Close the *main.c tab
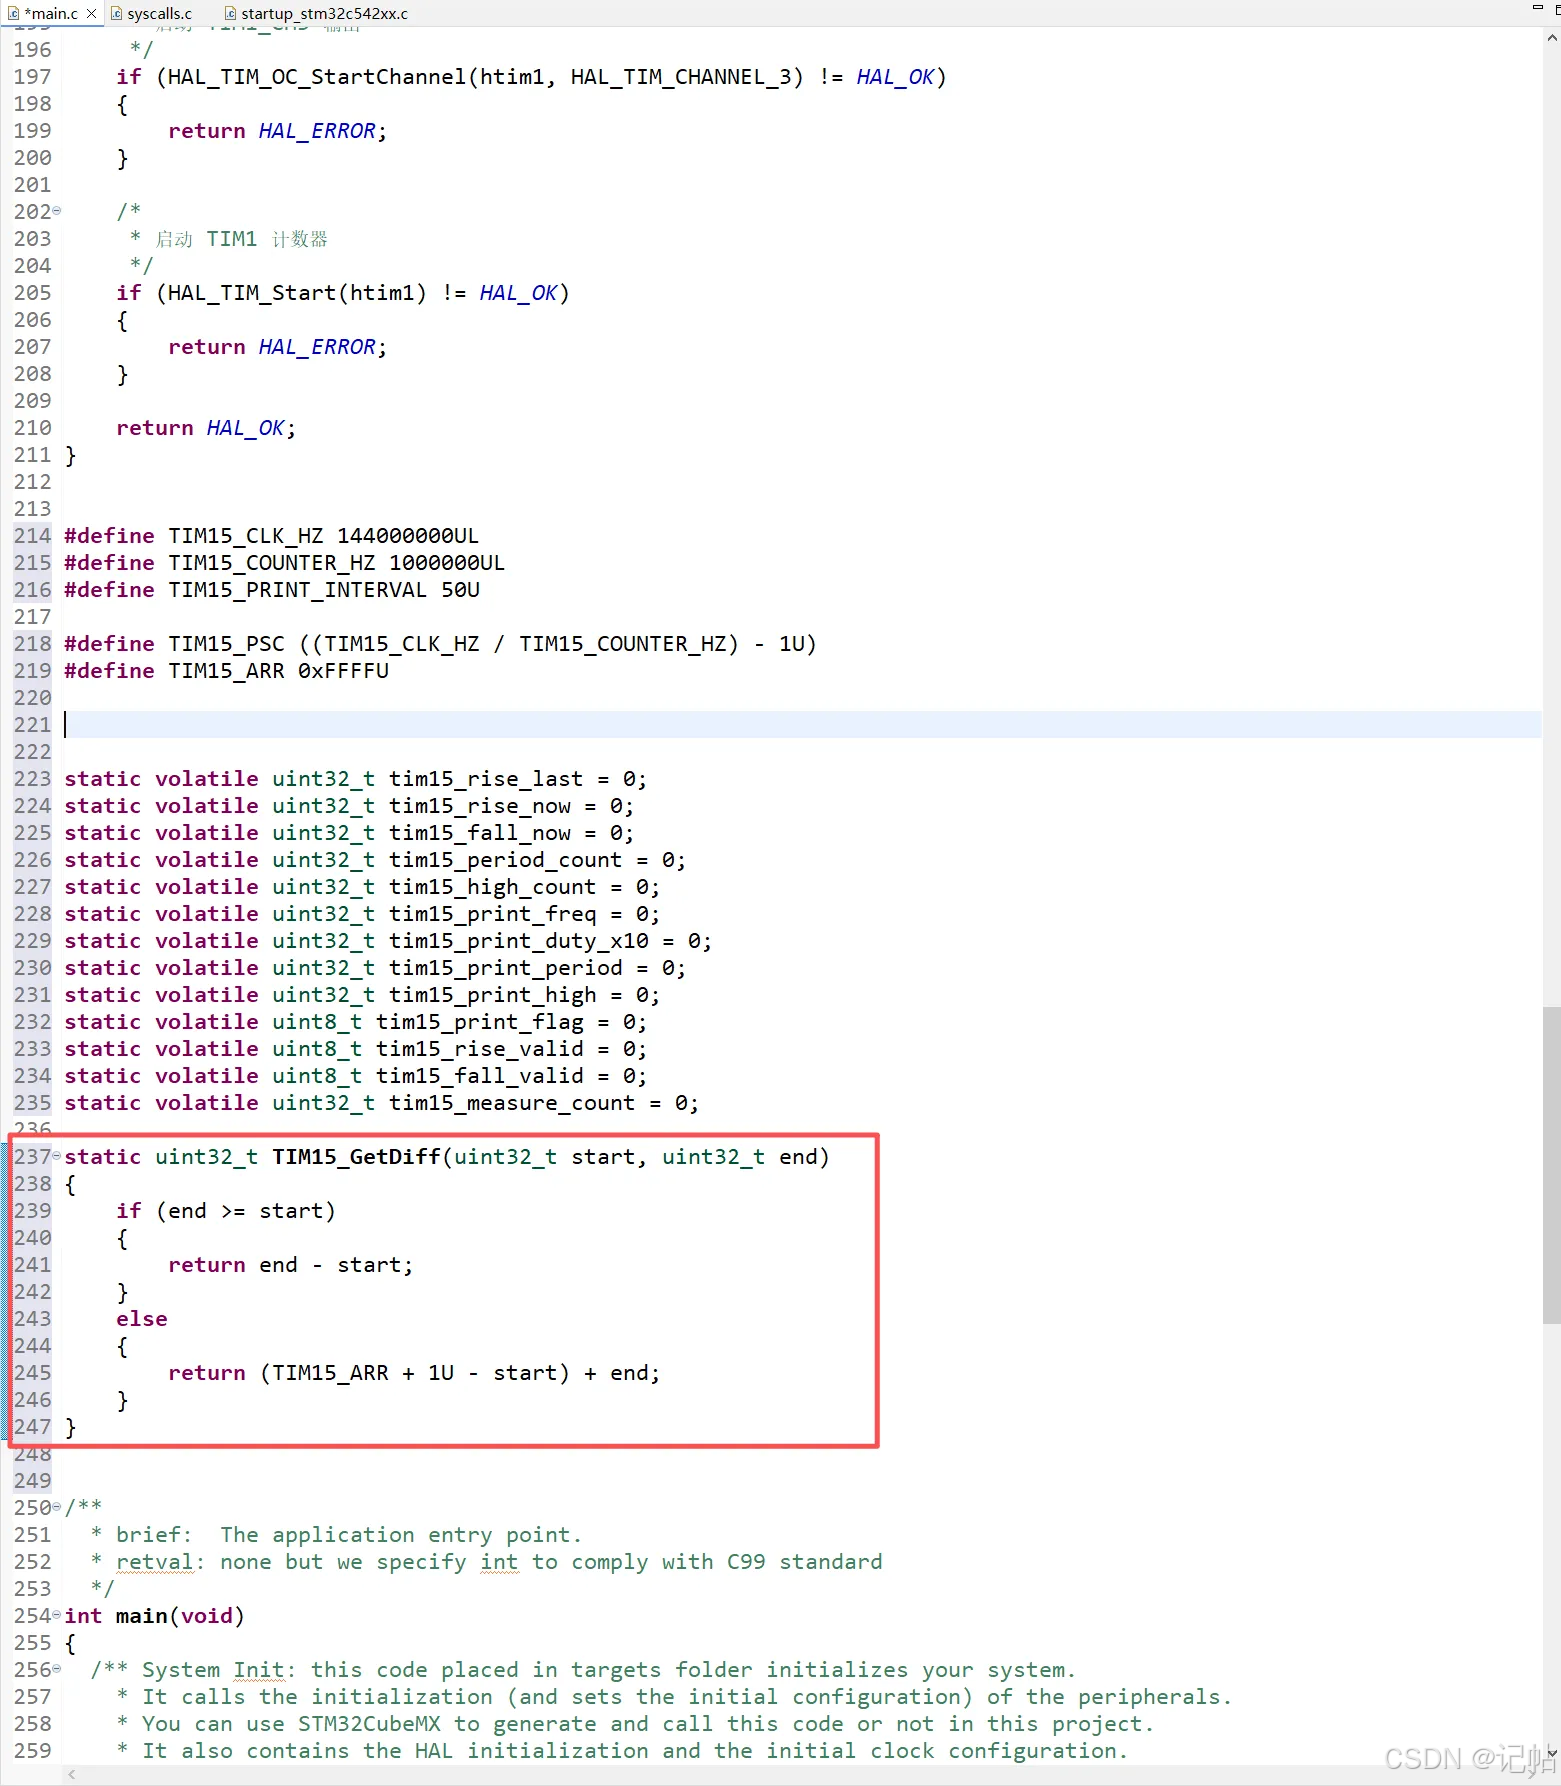 92,13
